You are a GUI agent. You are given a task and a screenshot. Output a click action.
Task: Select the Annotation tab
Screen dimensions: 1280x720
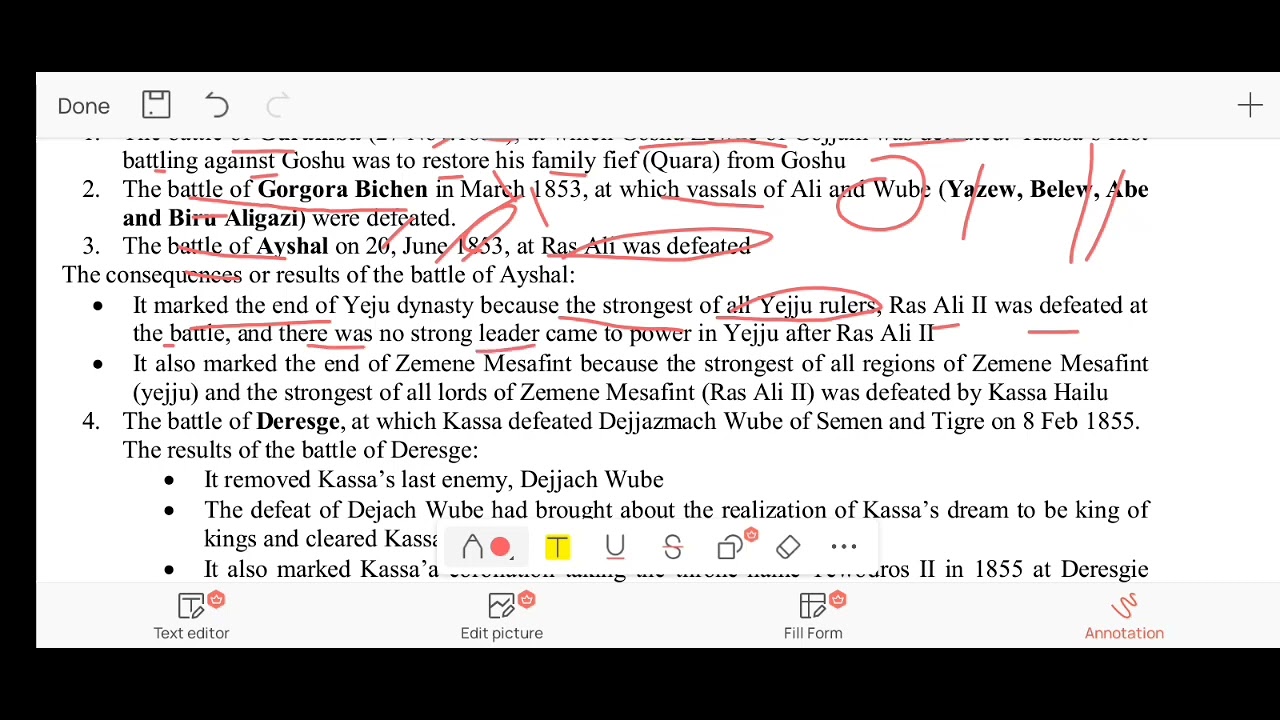pyautogui.click(x=1124, y=616)
